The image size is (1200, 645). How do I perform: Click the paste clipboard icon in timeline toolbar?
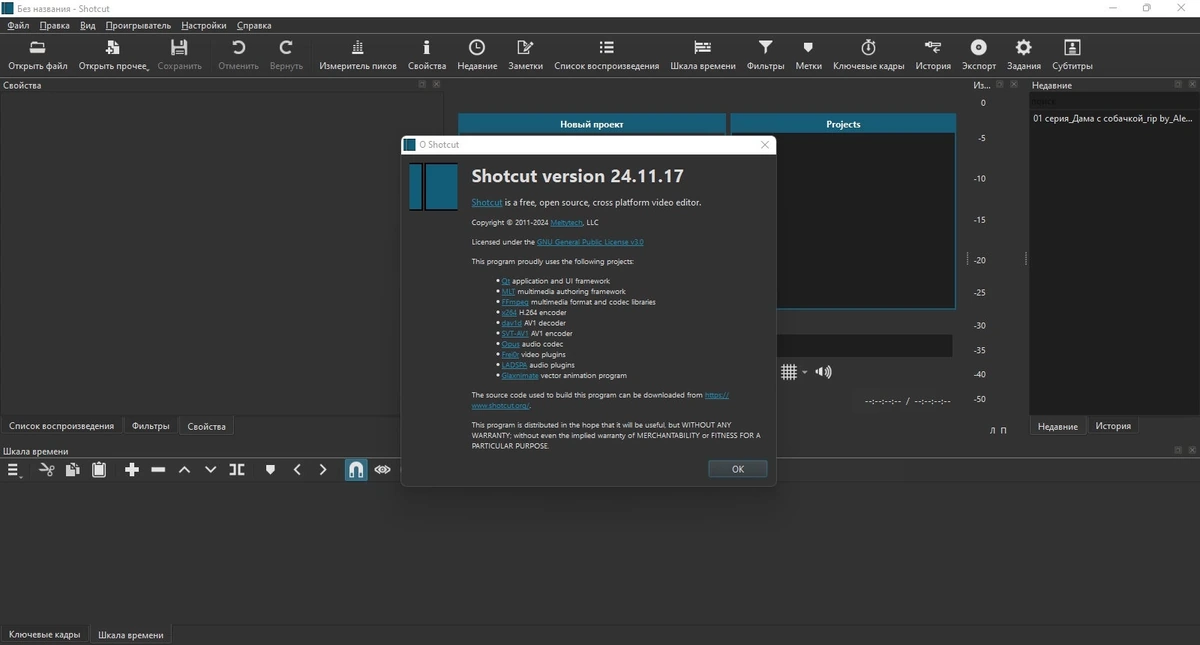(99, 469)
